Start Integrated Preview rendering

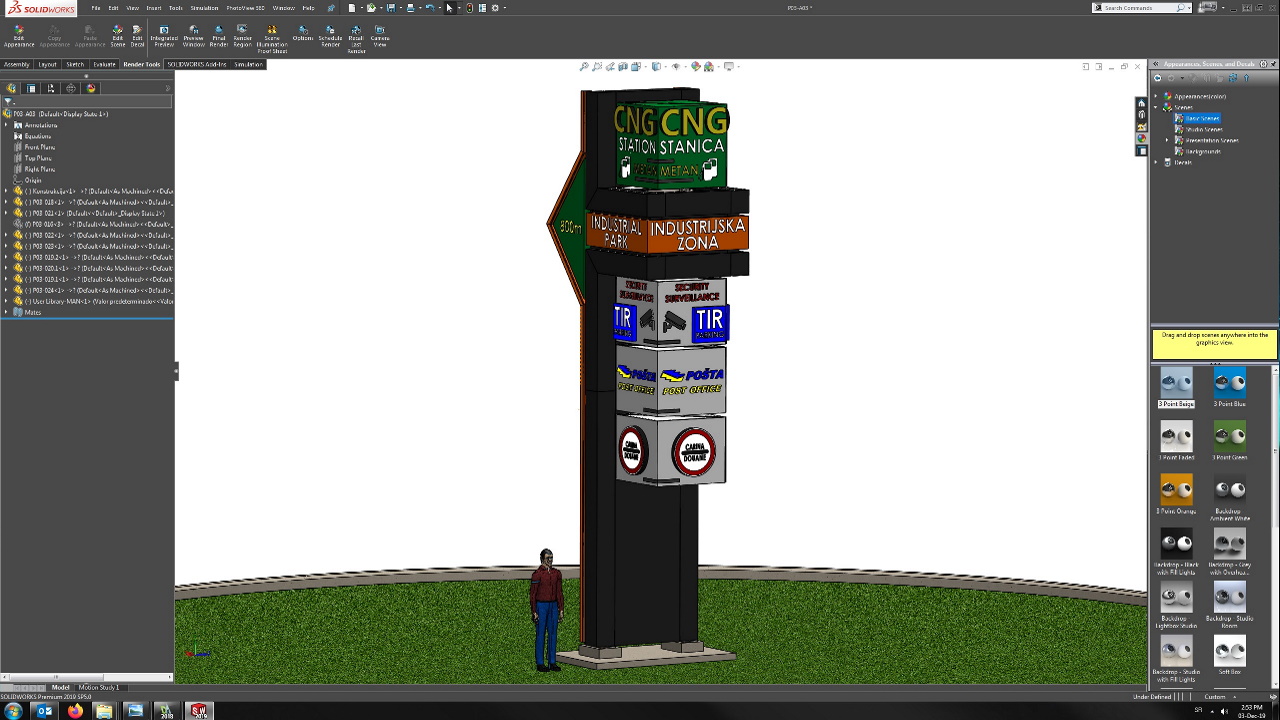[x=164, y=35]
